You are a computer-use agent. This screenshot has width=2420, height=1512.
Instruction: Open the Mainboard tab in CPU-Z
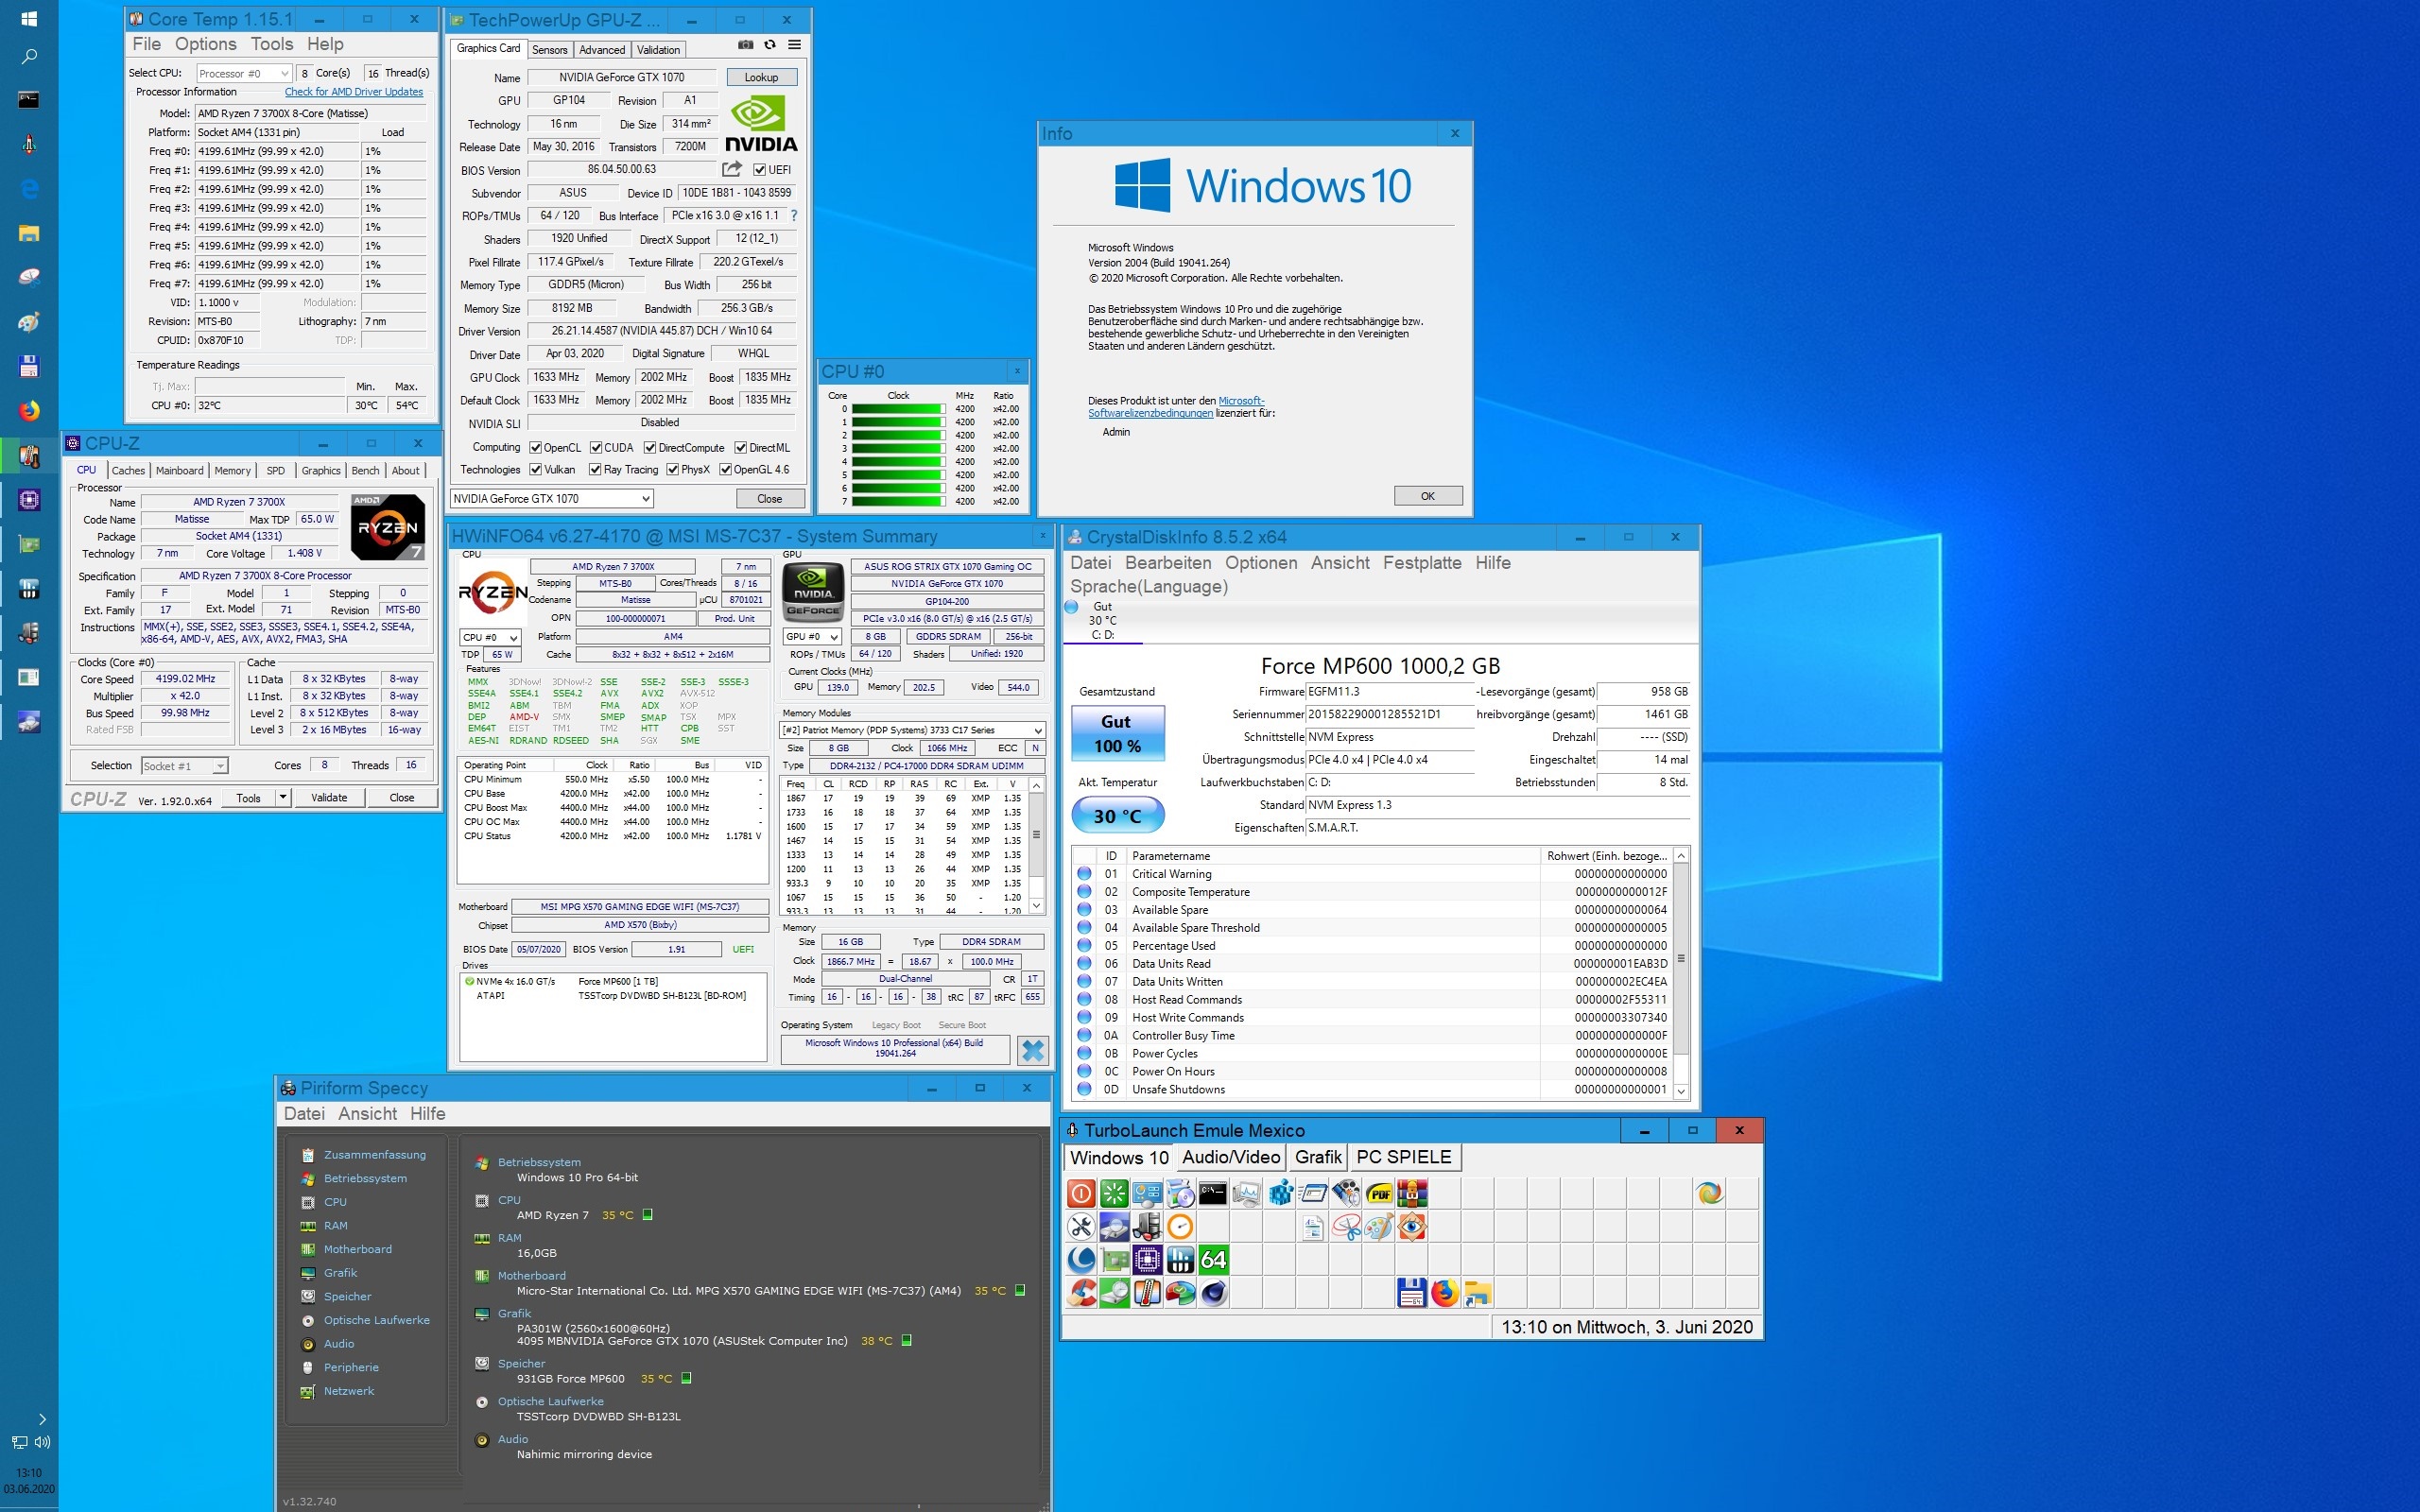[179, 471]
